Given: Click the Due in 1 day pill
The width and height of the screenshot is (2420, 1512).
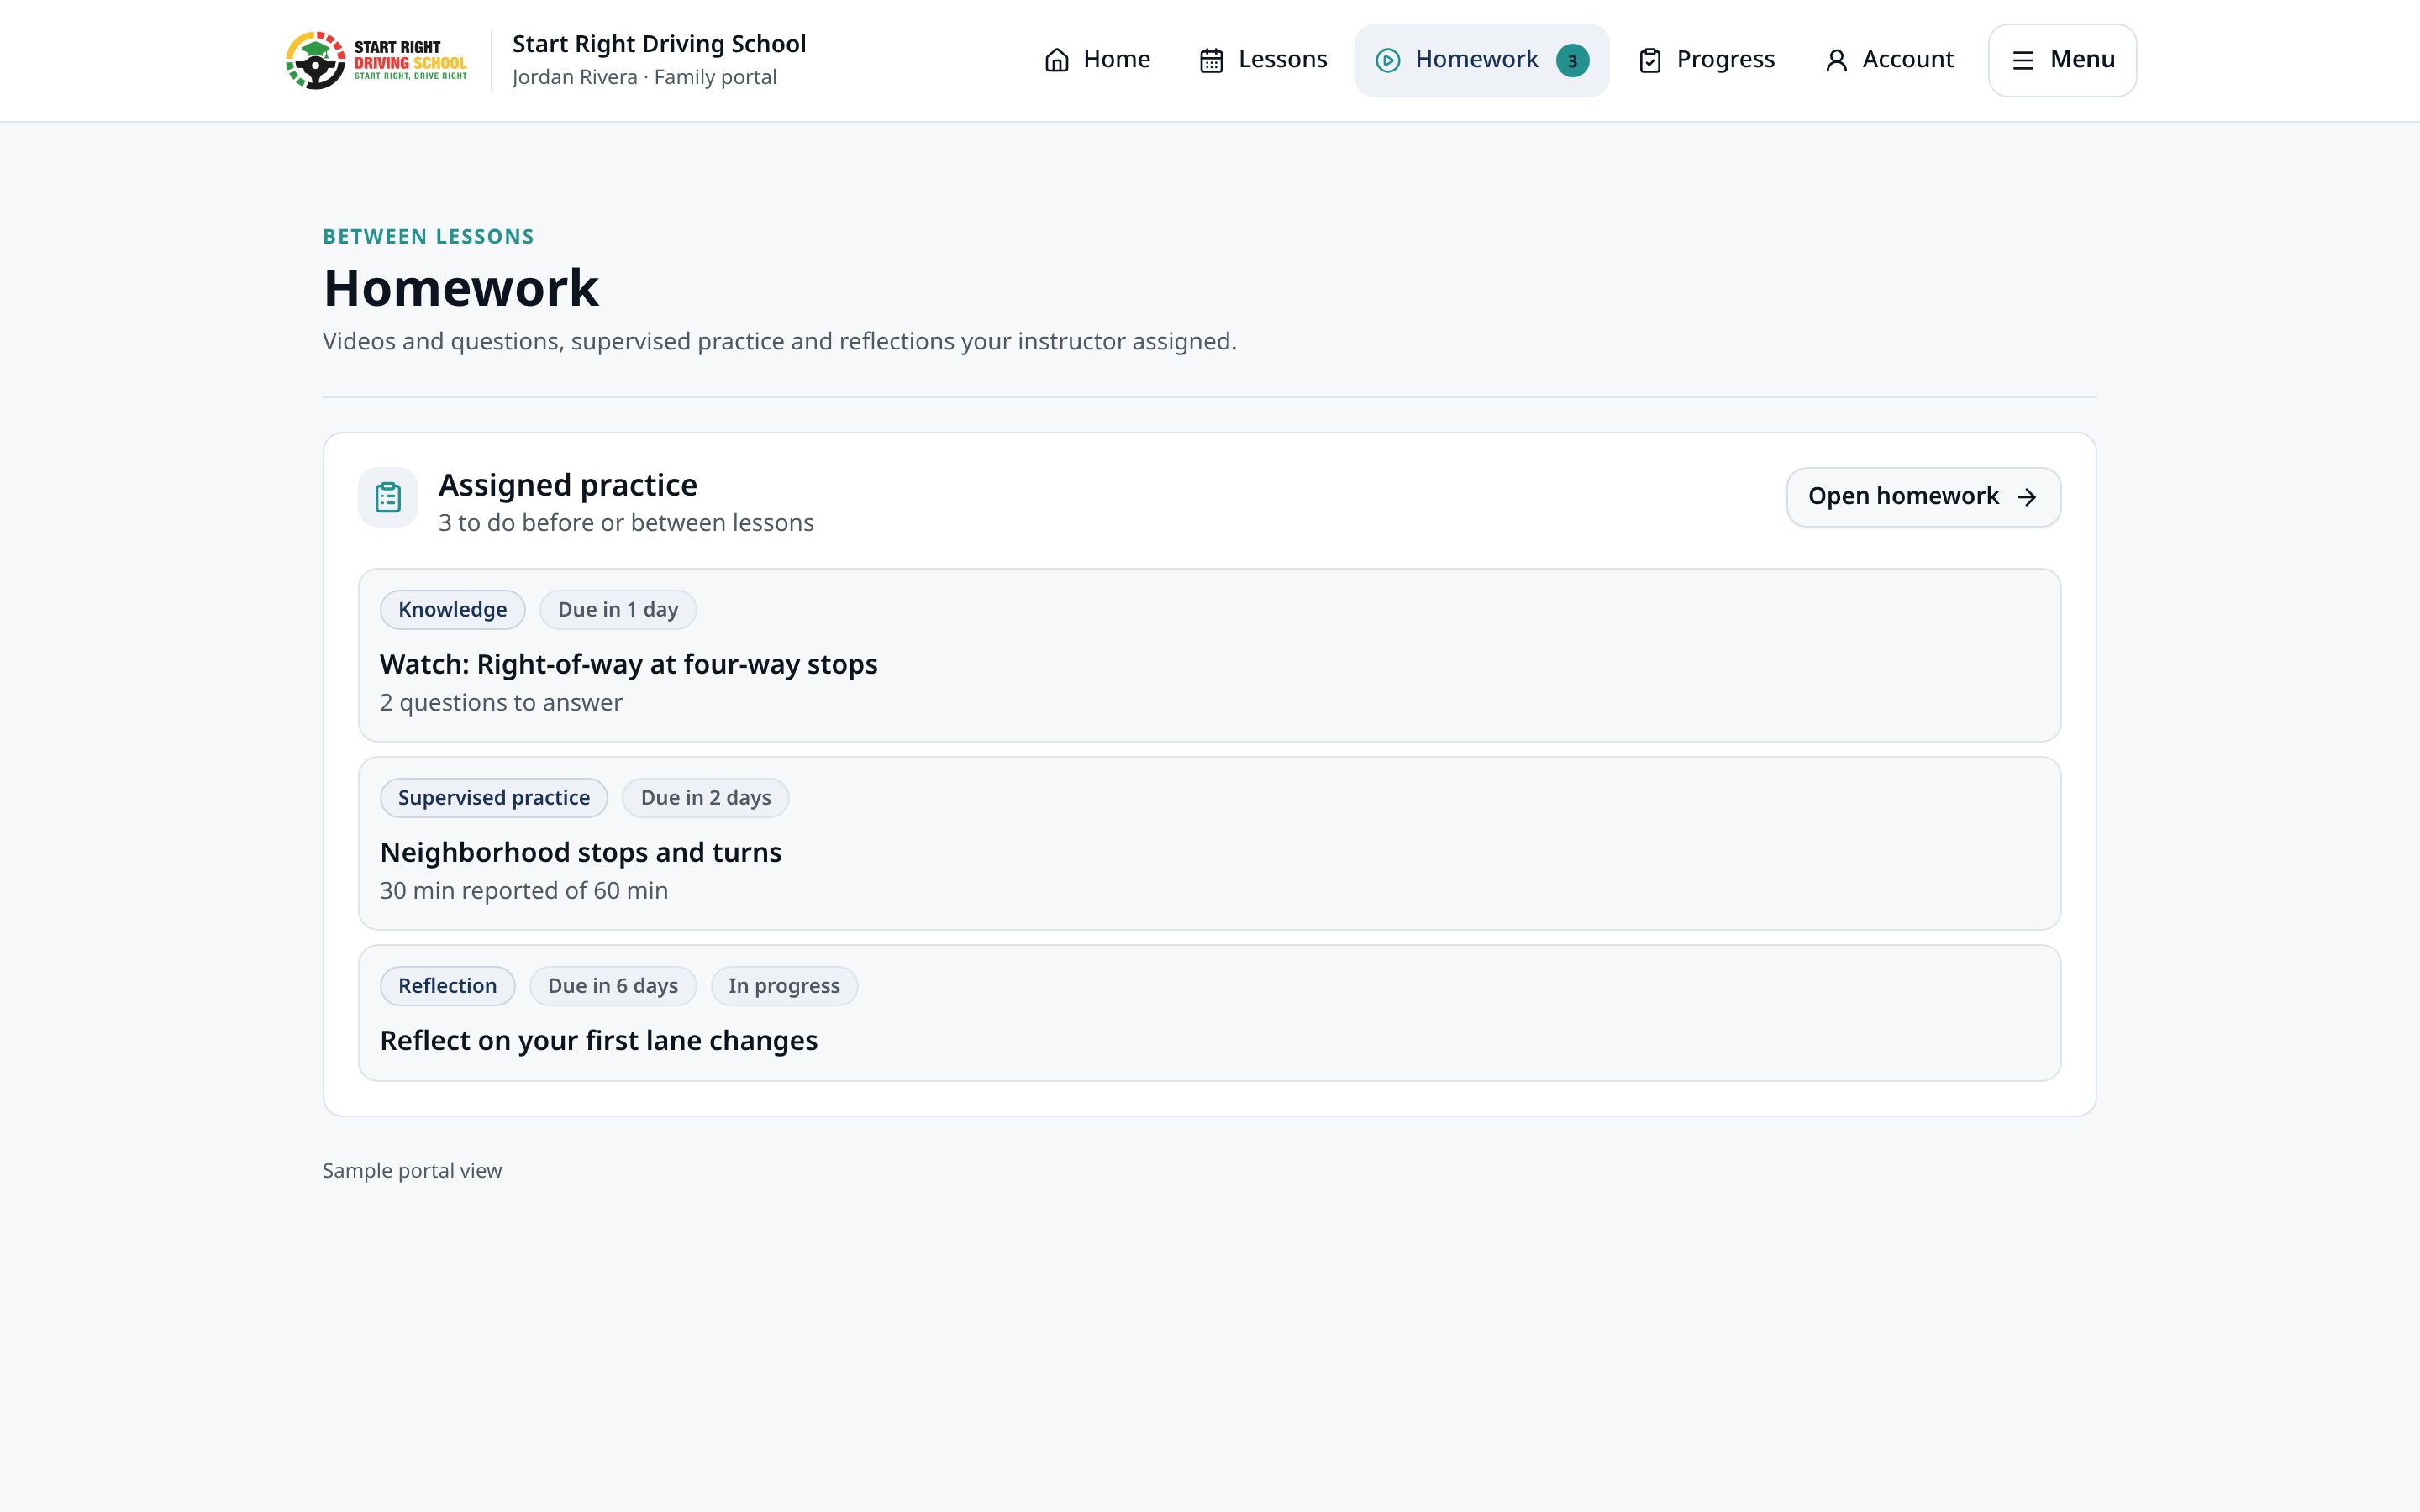Looking at the screenshot, I should (x=618, y=610).
